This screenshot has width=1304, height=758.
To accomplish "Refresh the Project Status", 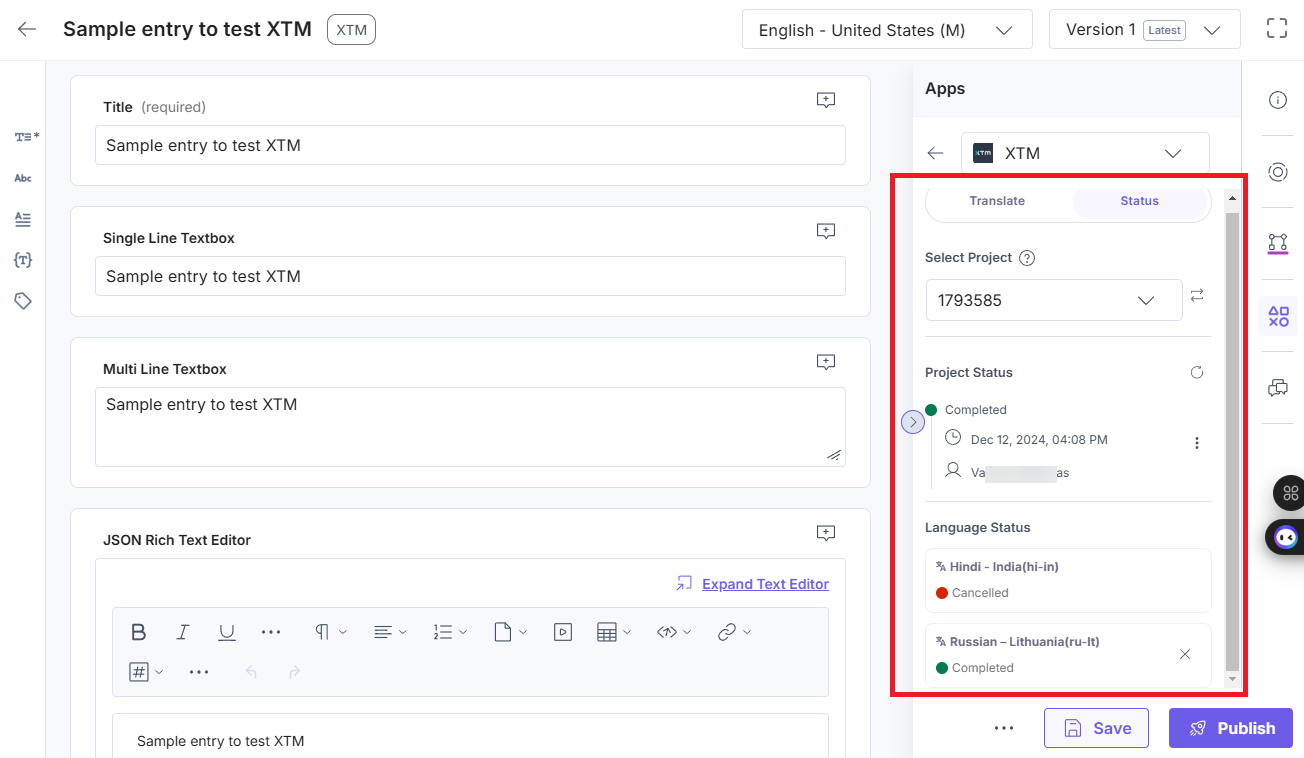I will tap(1197, 372).
